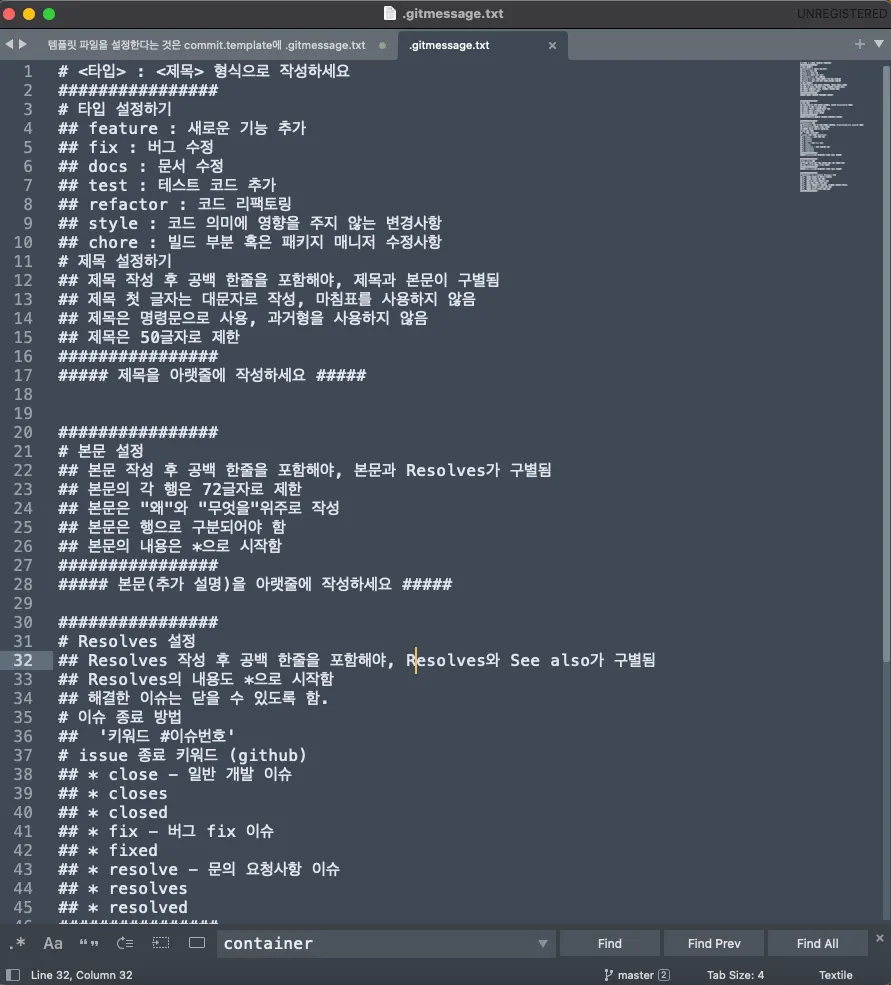891x985 pixels.
Task: Close the find panel
Action: [880, 938]
